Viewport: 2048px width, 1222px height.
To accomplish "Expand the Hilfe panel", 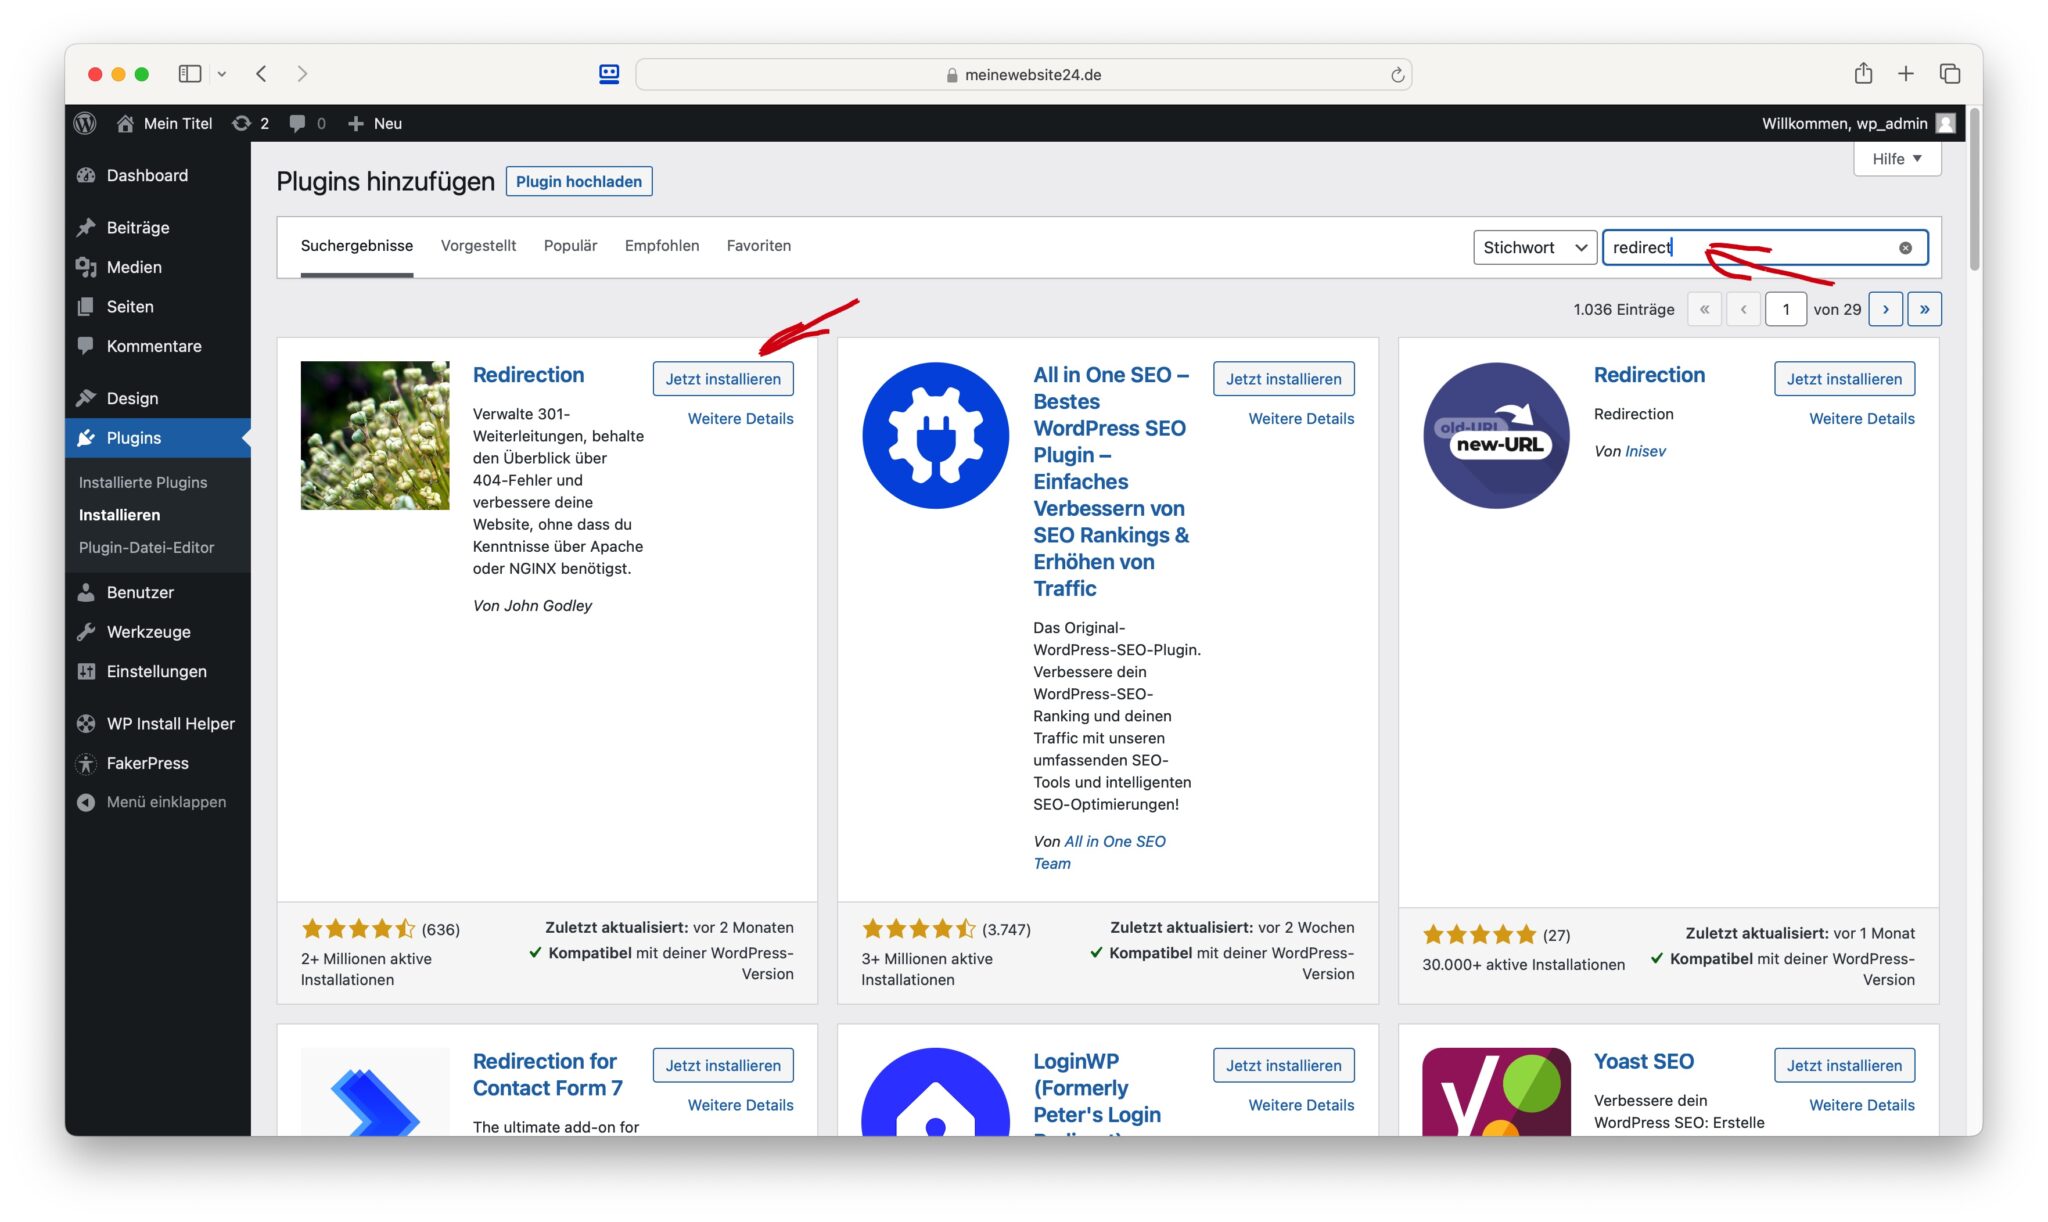I will (x=1896, y=158).
